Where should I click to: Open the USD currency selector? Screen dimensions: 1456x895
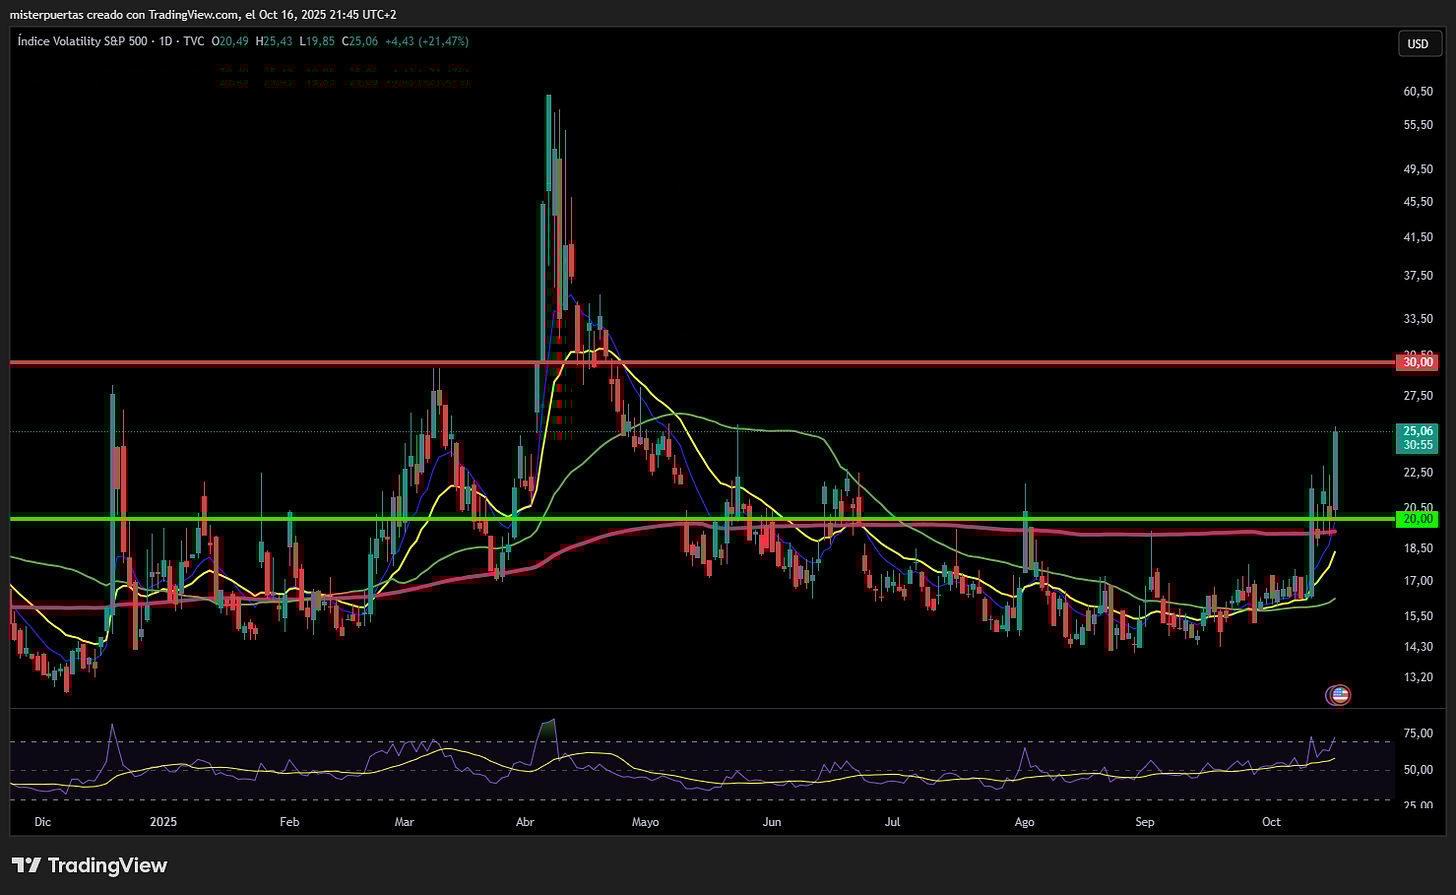pyautogui.click(x=1418, y=44)
